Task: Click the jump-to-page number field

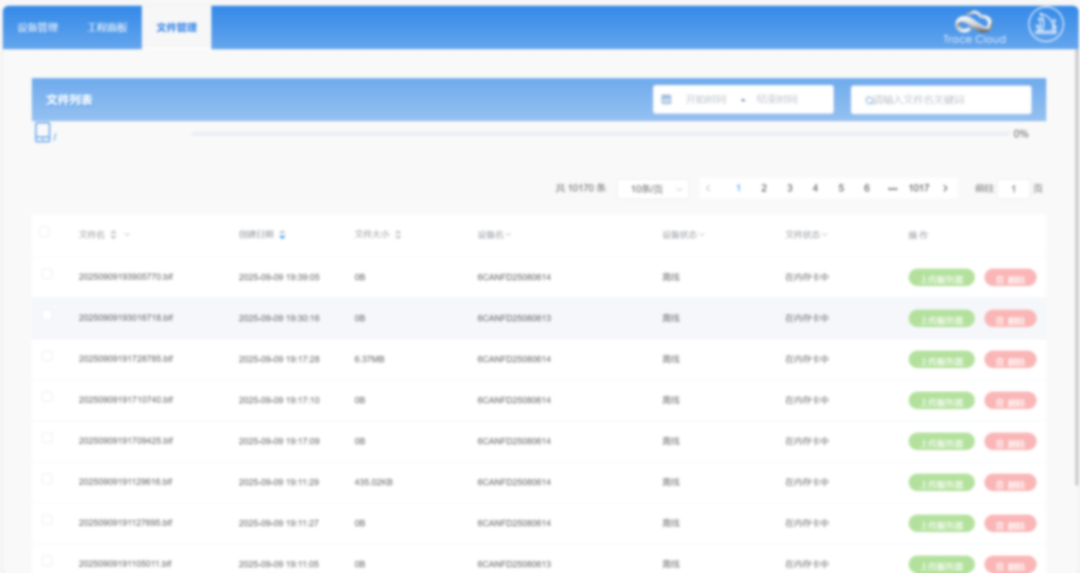Action: 1013,189
